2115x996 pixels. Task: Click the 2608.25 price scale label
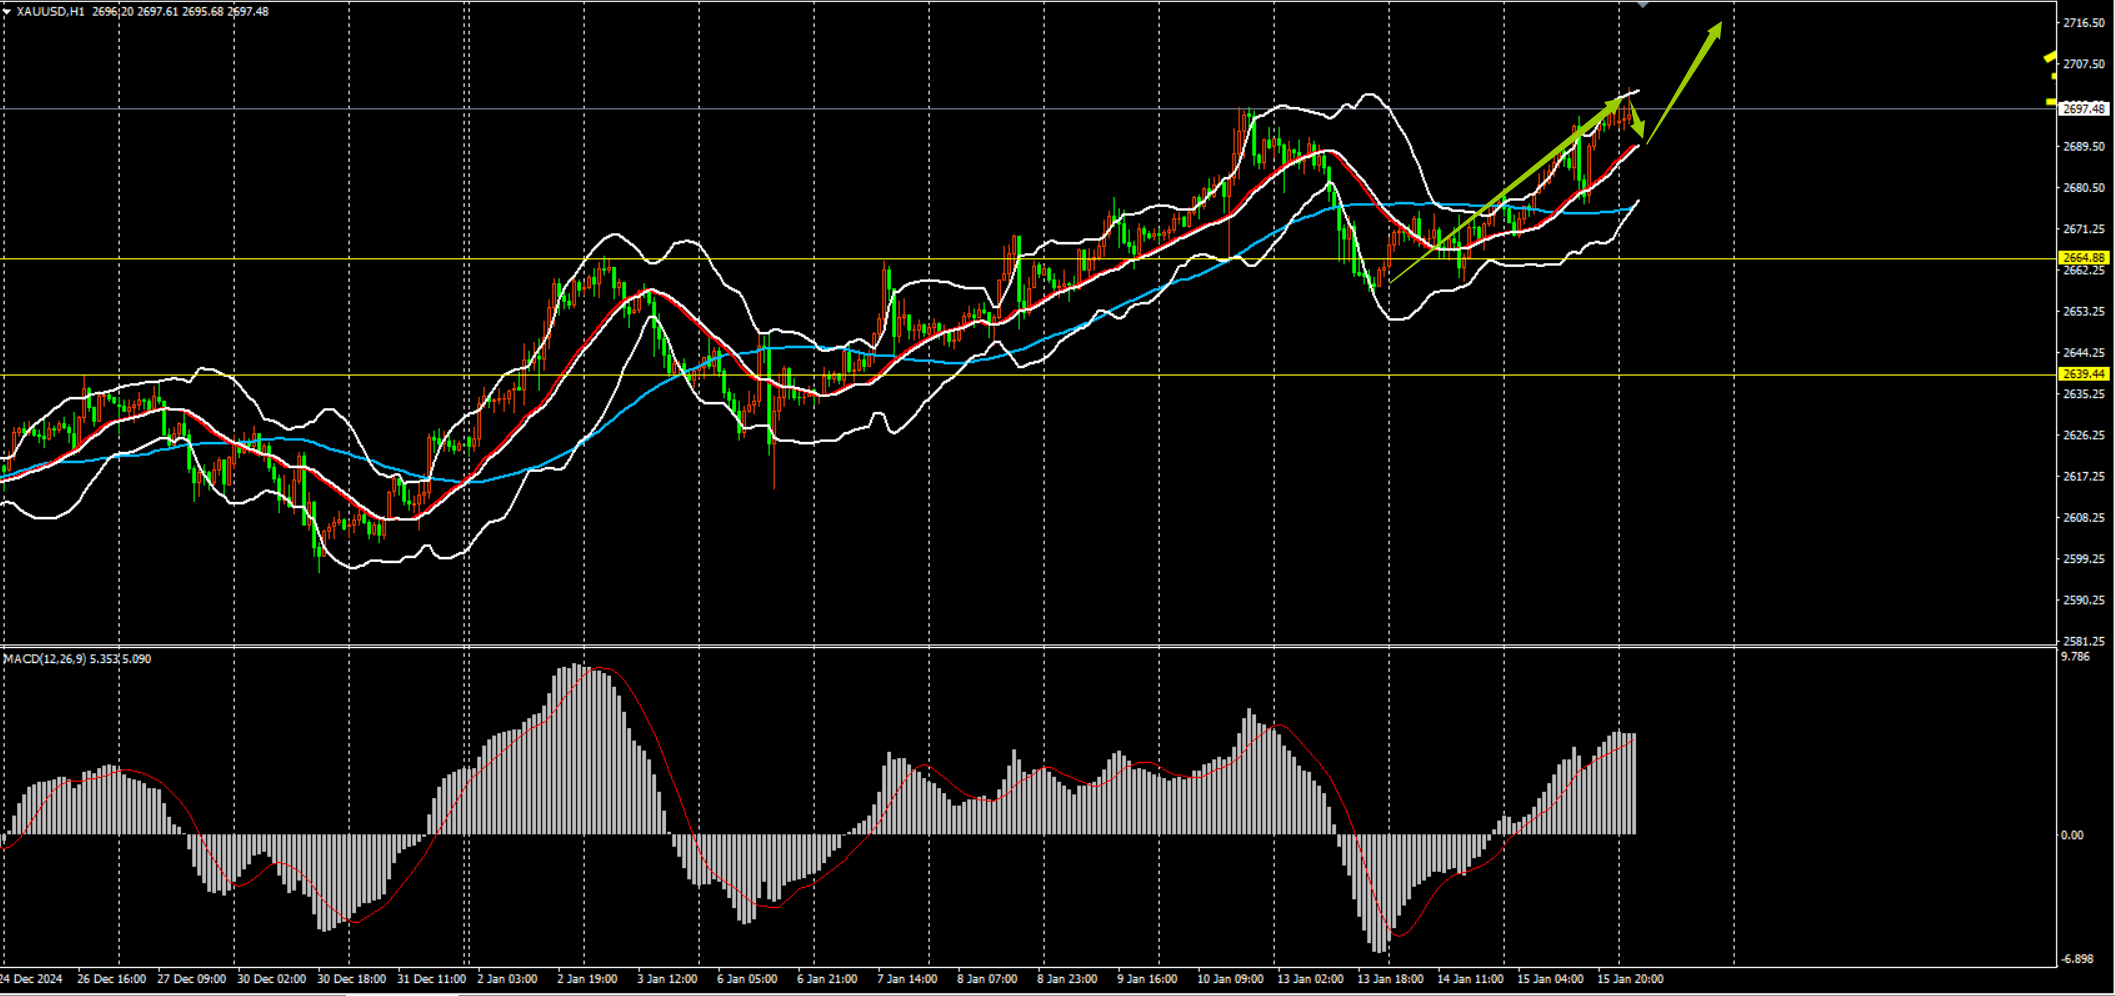[x=2084, y=518]
